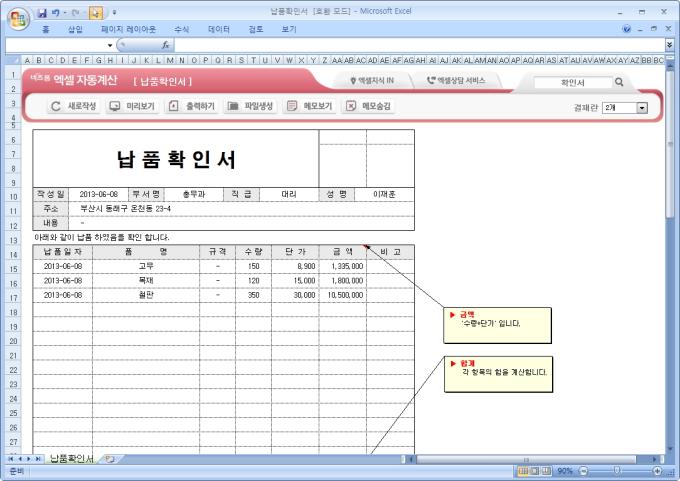Screen dimensions: 680x481
Task: Select the 단가 cell 15,000
Action: 295,281
